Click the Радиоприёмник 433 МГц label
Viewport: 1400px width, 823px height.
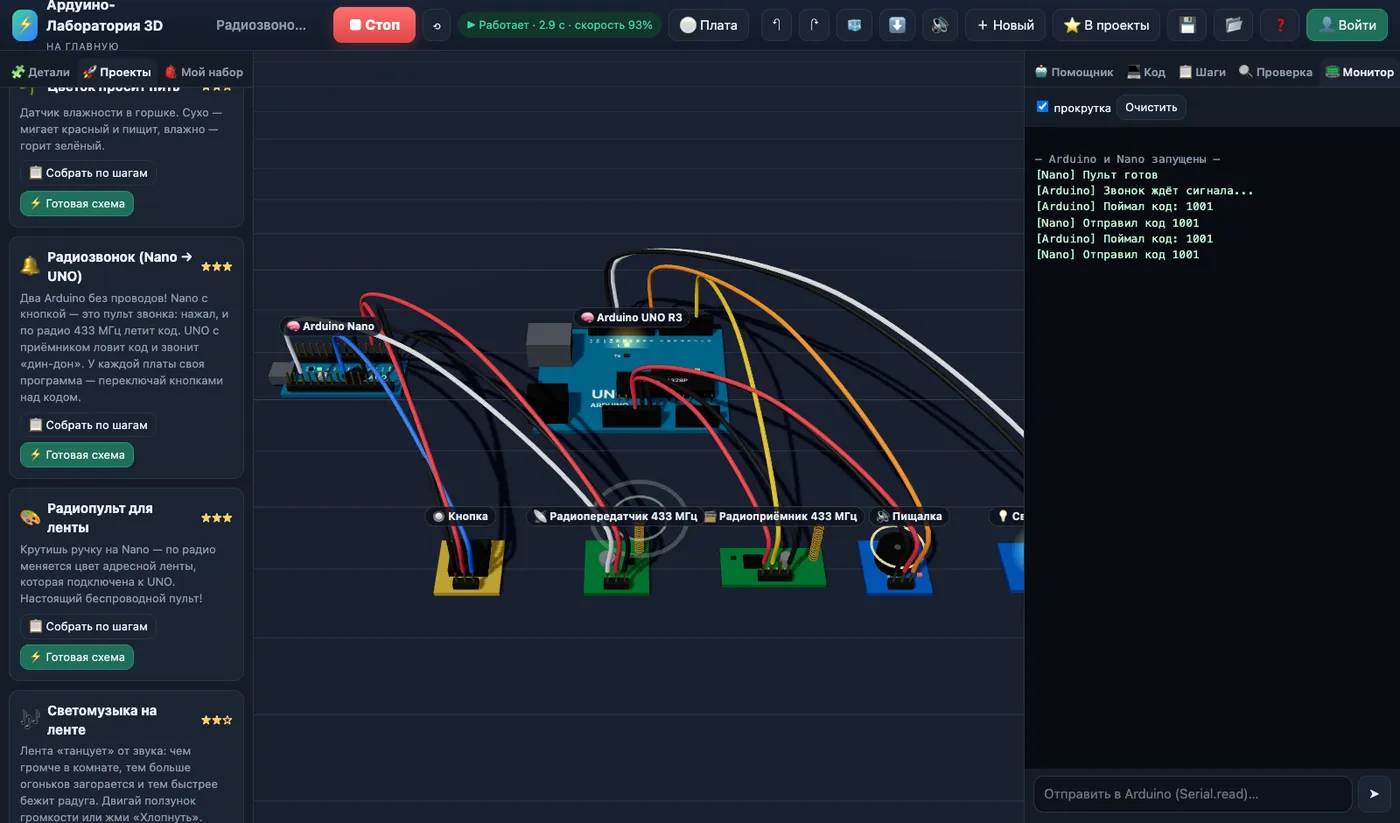click(x=780, y=516)
